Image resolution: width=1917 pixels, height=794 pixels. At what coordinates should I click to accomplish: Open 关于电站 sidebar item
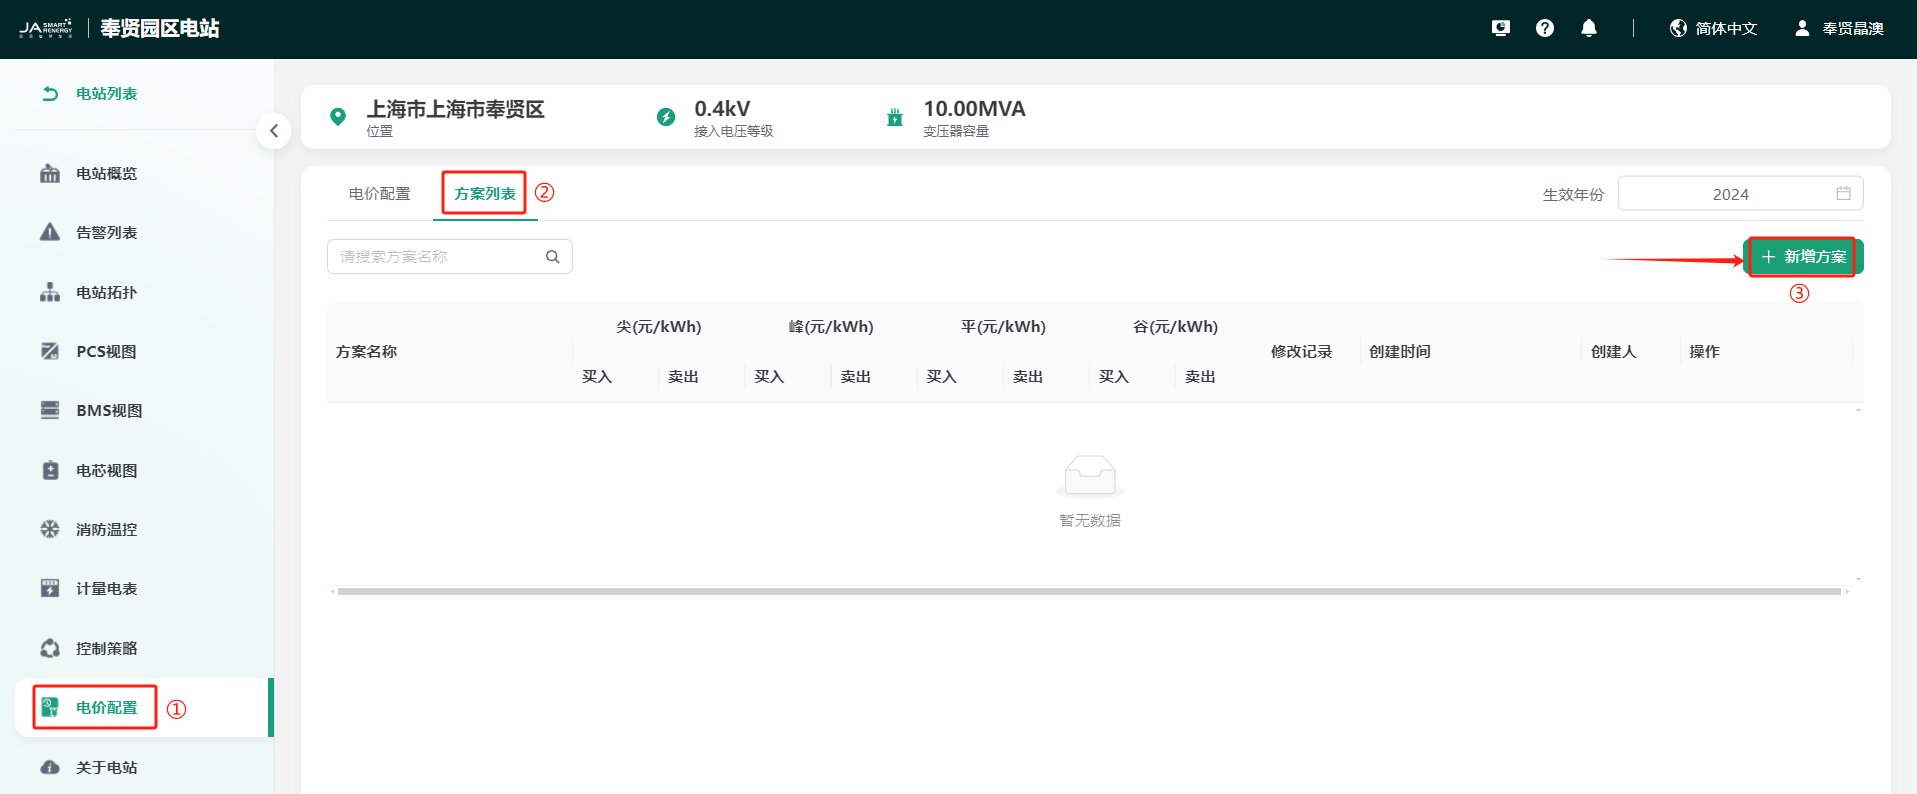pos(106,768)
